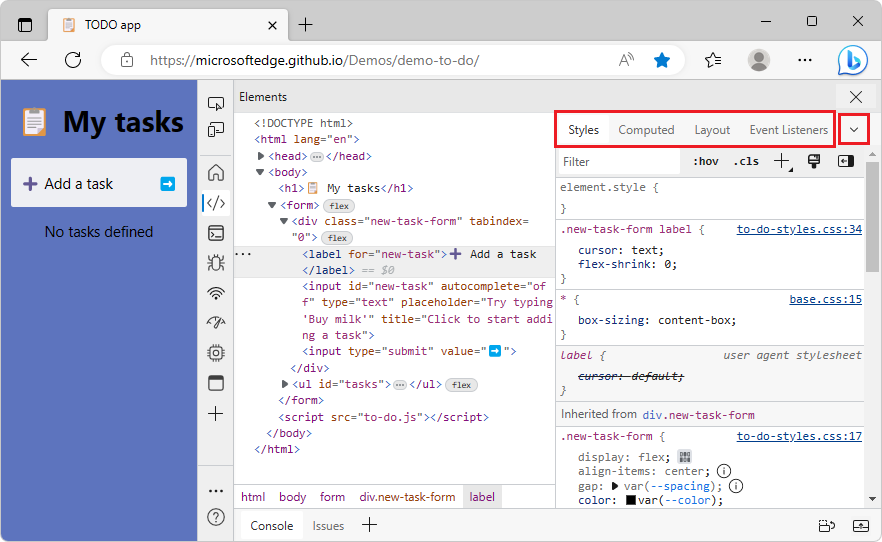
Task: Toggle .cls element classes panel
Action: pyautogui.click(x=746, y=161)
